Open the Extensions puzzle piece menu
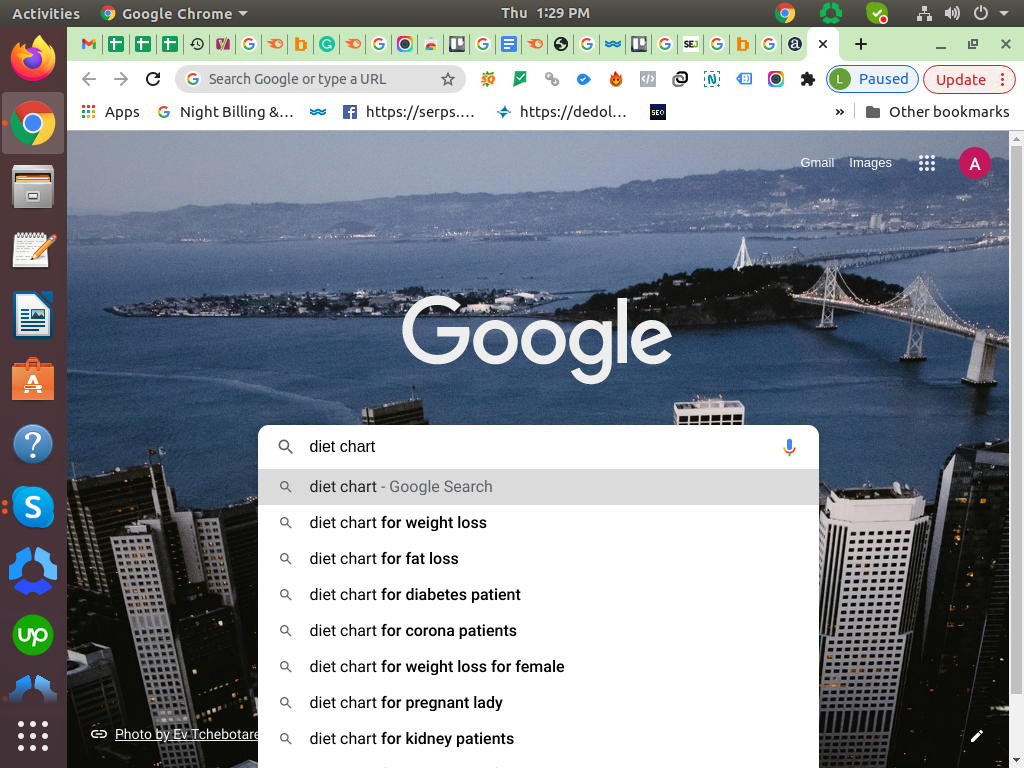Image resolution: width=1024 pixels, height=768 pixels. (808, 79)
